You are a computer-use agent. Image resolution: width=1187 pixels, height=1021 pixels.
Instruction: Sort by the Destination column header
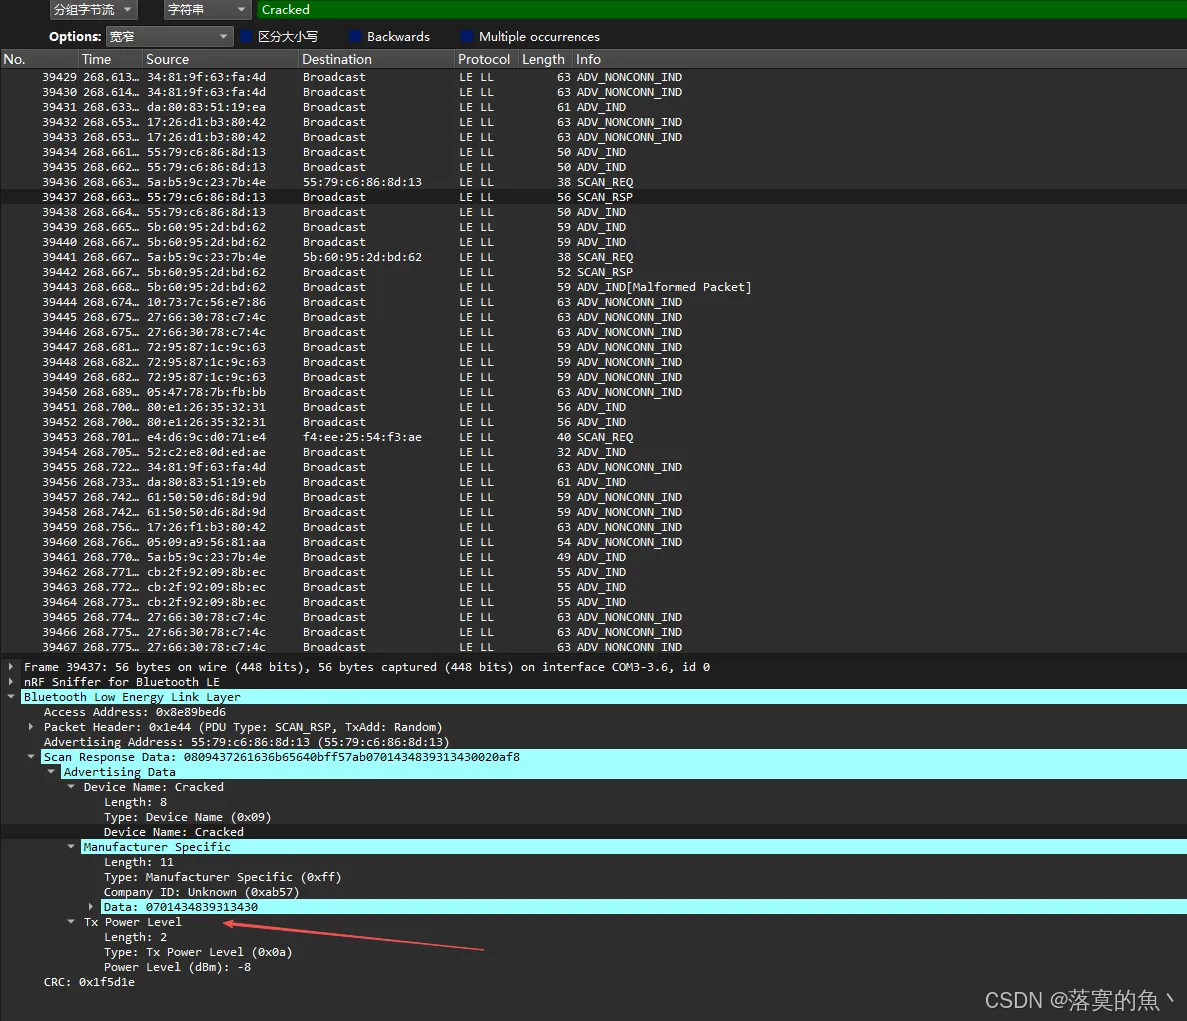point(376,59)
